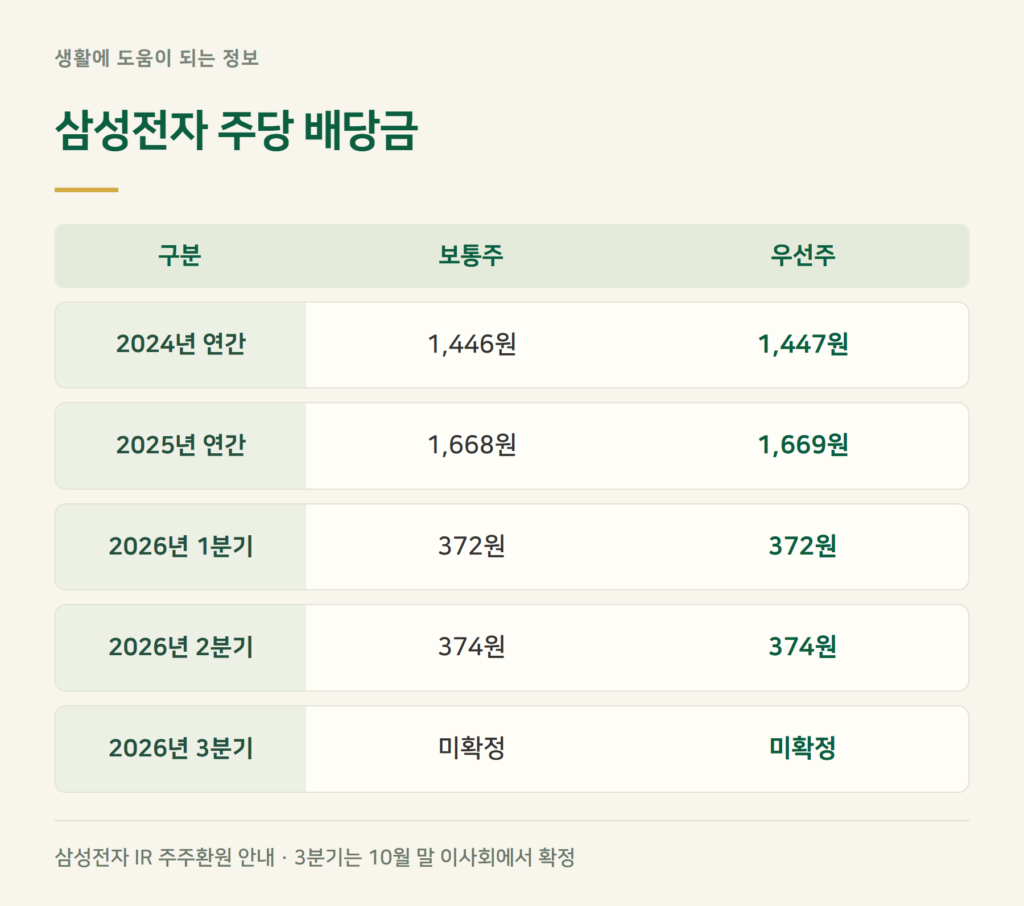Click the subtitle '생활에 도움이 되는 정보'
1024x906 pixels.
tap(157, 58)
